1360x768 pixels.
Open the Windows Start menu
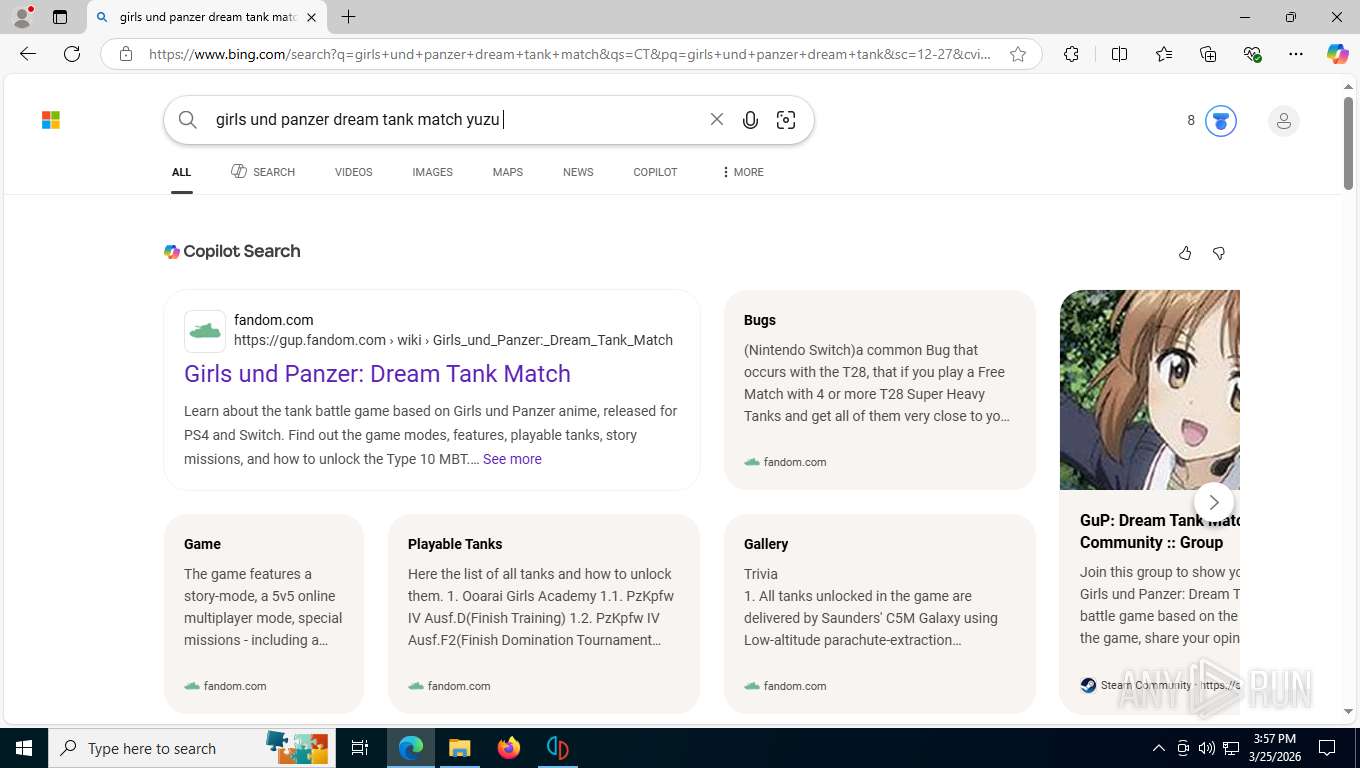[x=24, y=748]
